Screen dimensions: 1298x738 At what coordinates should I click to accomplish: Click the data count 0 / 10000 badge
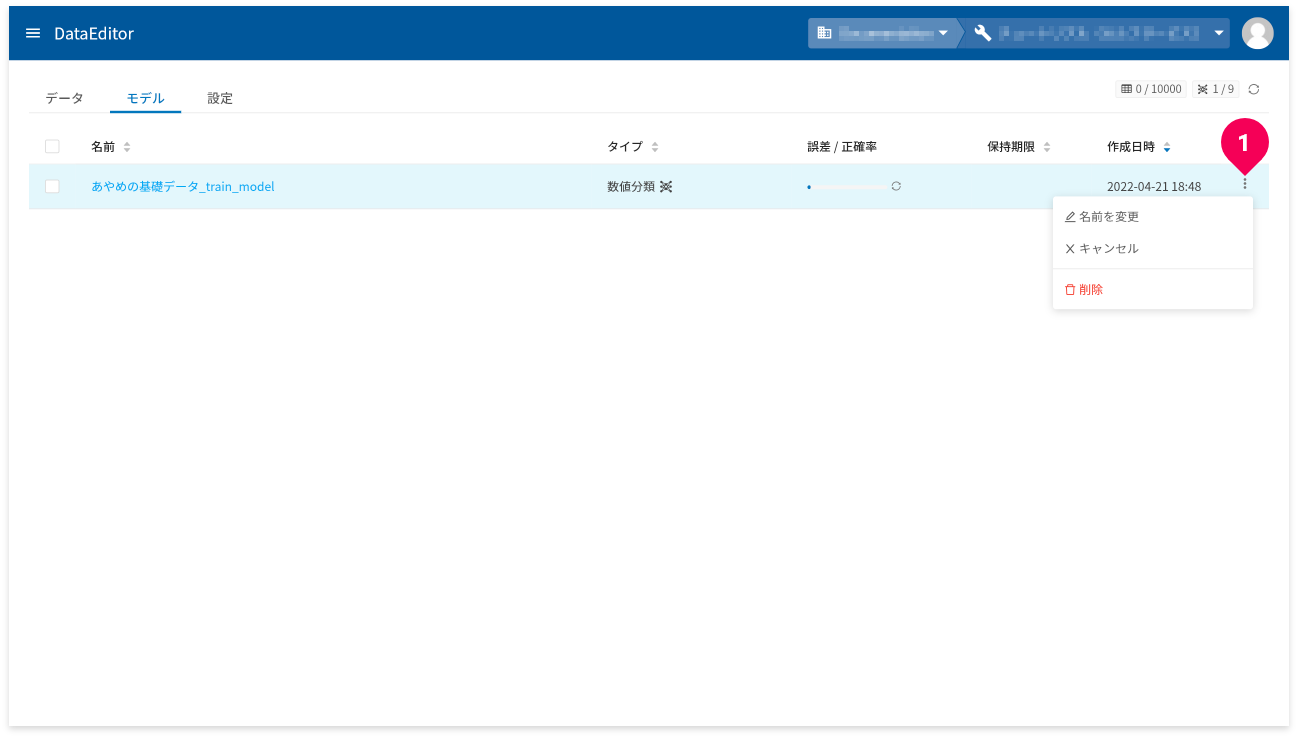pyautogui.click(x=1151, y=89)
